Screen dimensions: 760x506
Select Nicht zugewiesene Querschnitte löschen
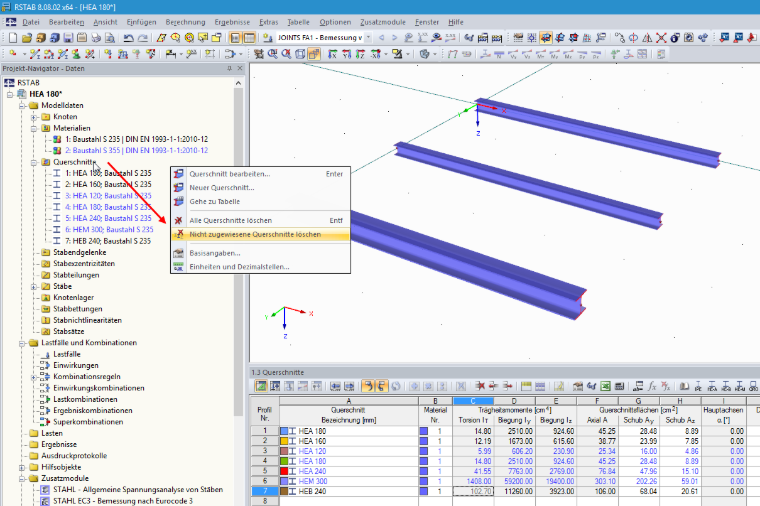click(x=260, y=235)
